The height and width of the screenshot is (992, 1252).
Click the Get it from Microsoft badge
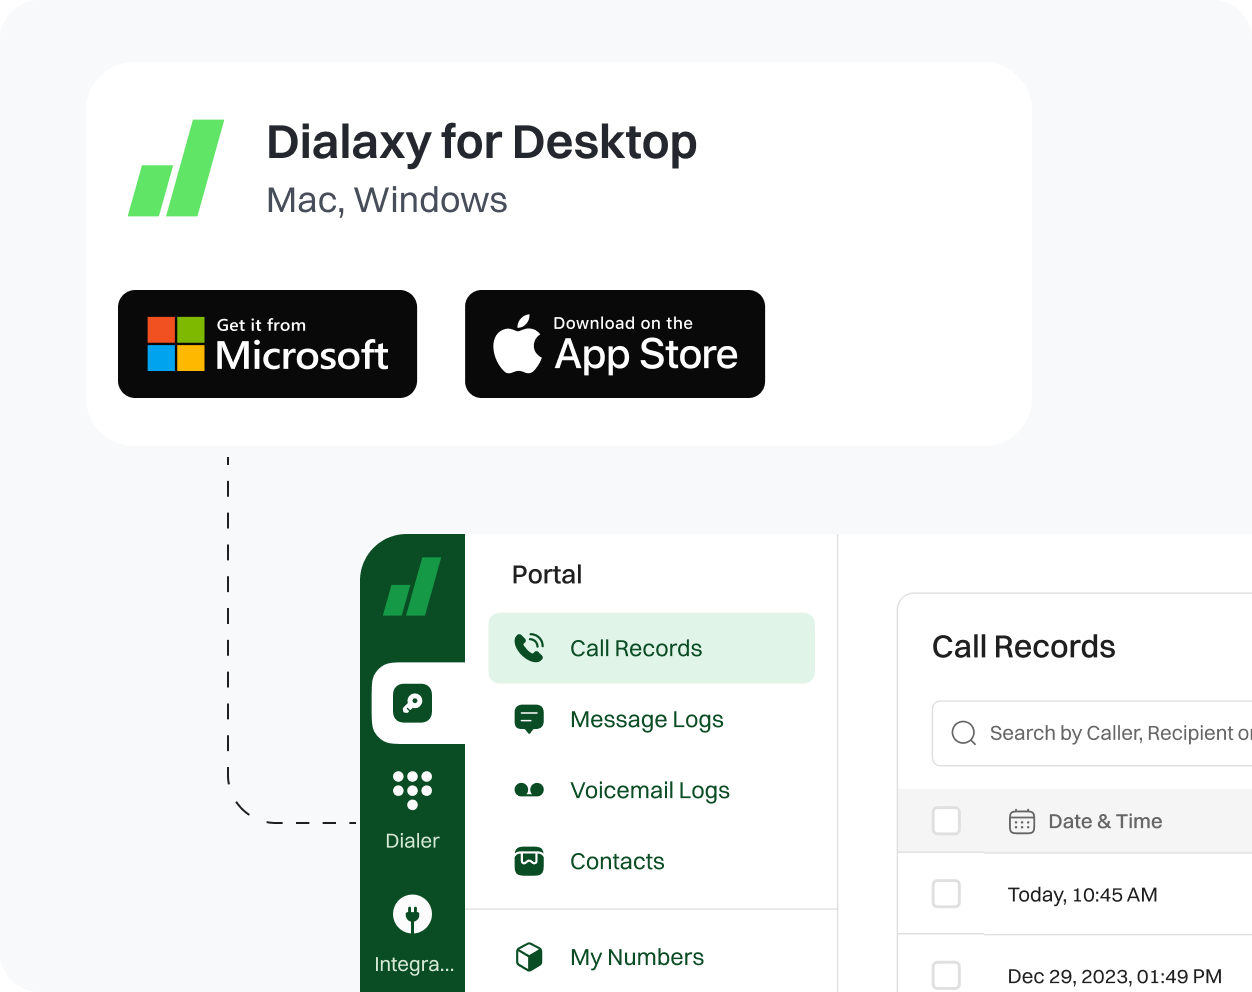pos(267,343)
